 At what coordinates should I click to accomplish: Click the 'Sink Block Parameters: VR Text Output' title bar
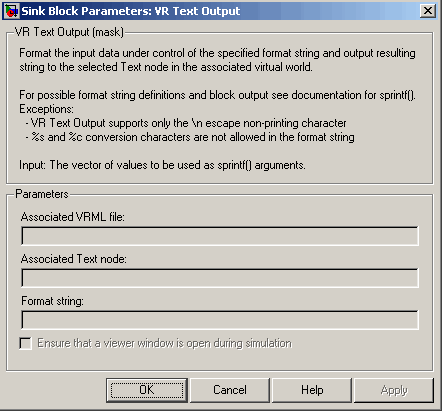point(220,11)
